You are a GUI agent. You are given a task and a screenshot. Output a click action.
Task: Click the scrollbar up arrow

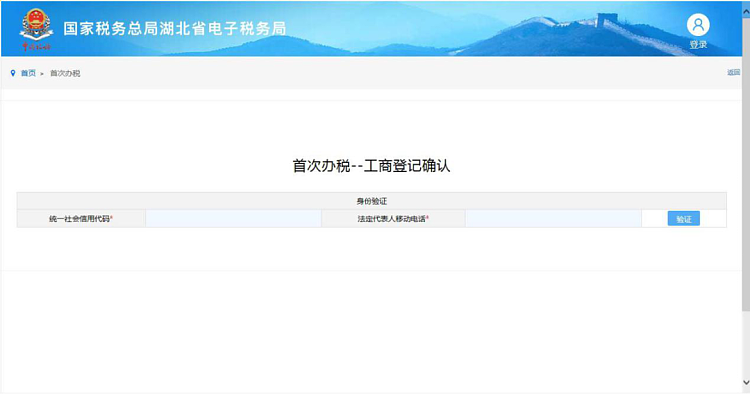(746, 10)
